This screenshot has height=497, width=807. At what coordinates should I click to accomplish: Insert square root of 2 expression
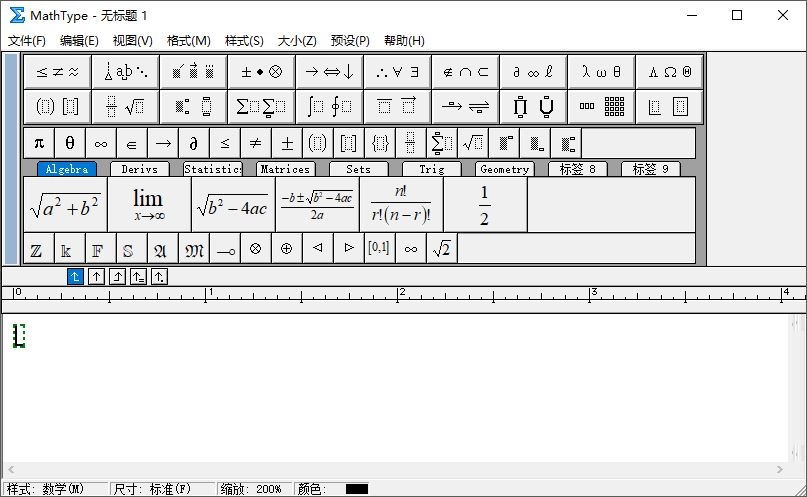click(x=442, y=248)
